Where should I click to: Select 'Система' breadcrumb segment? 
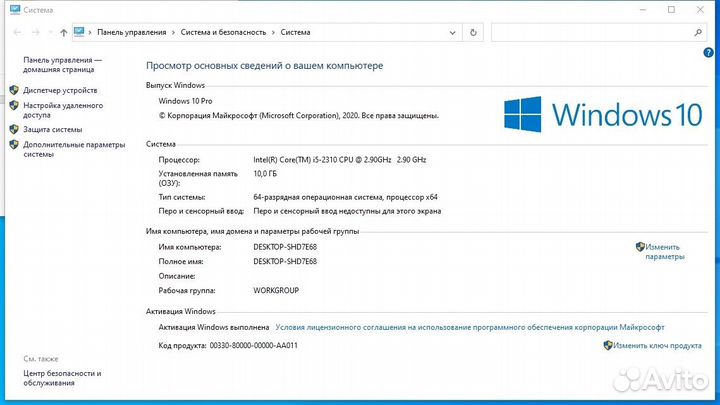coord(295,33)
